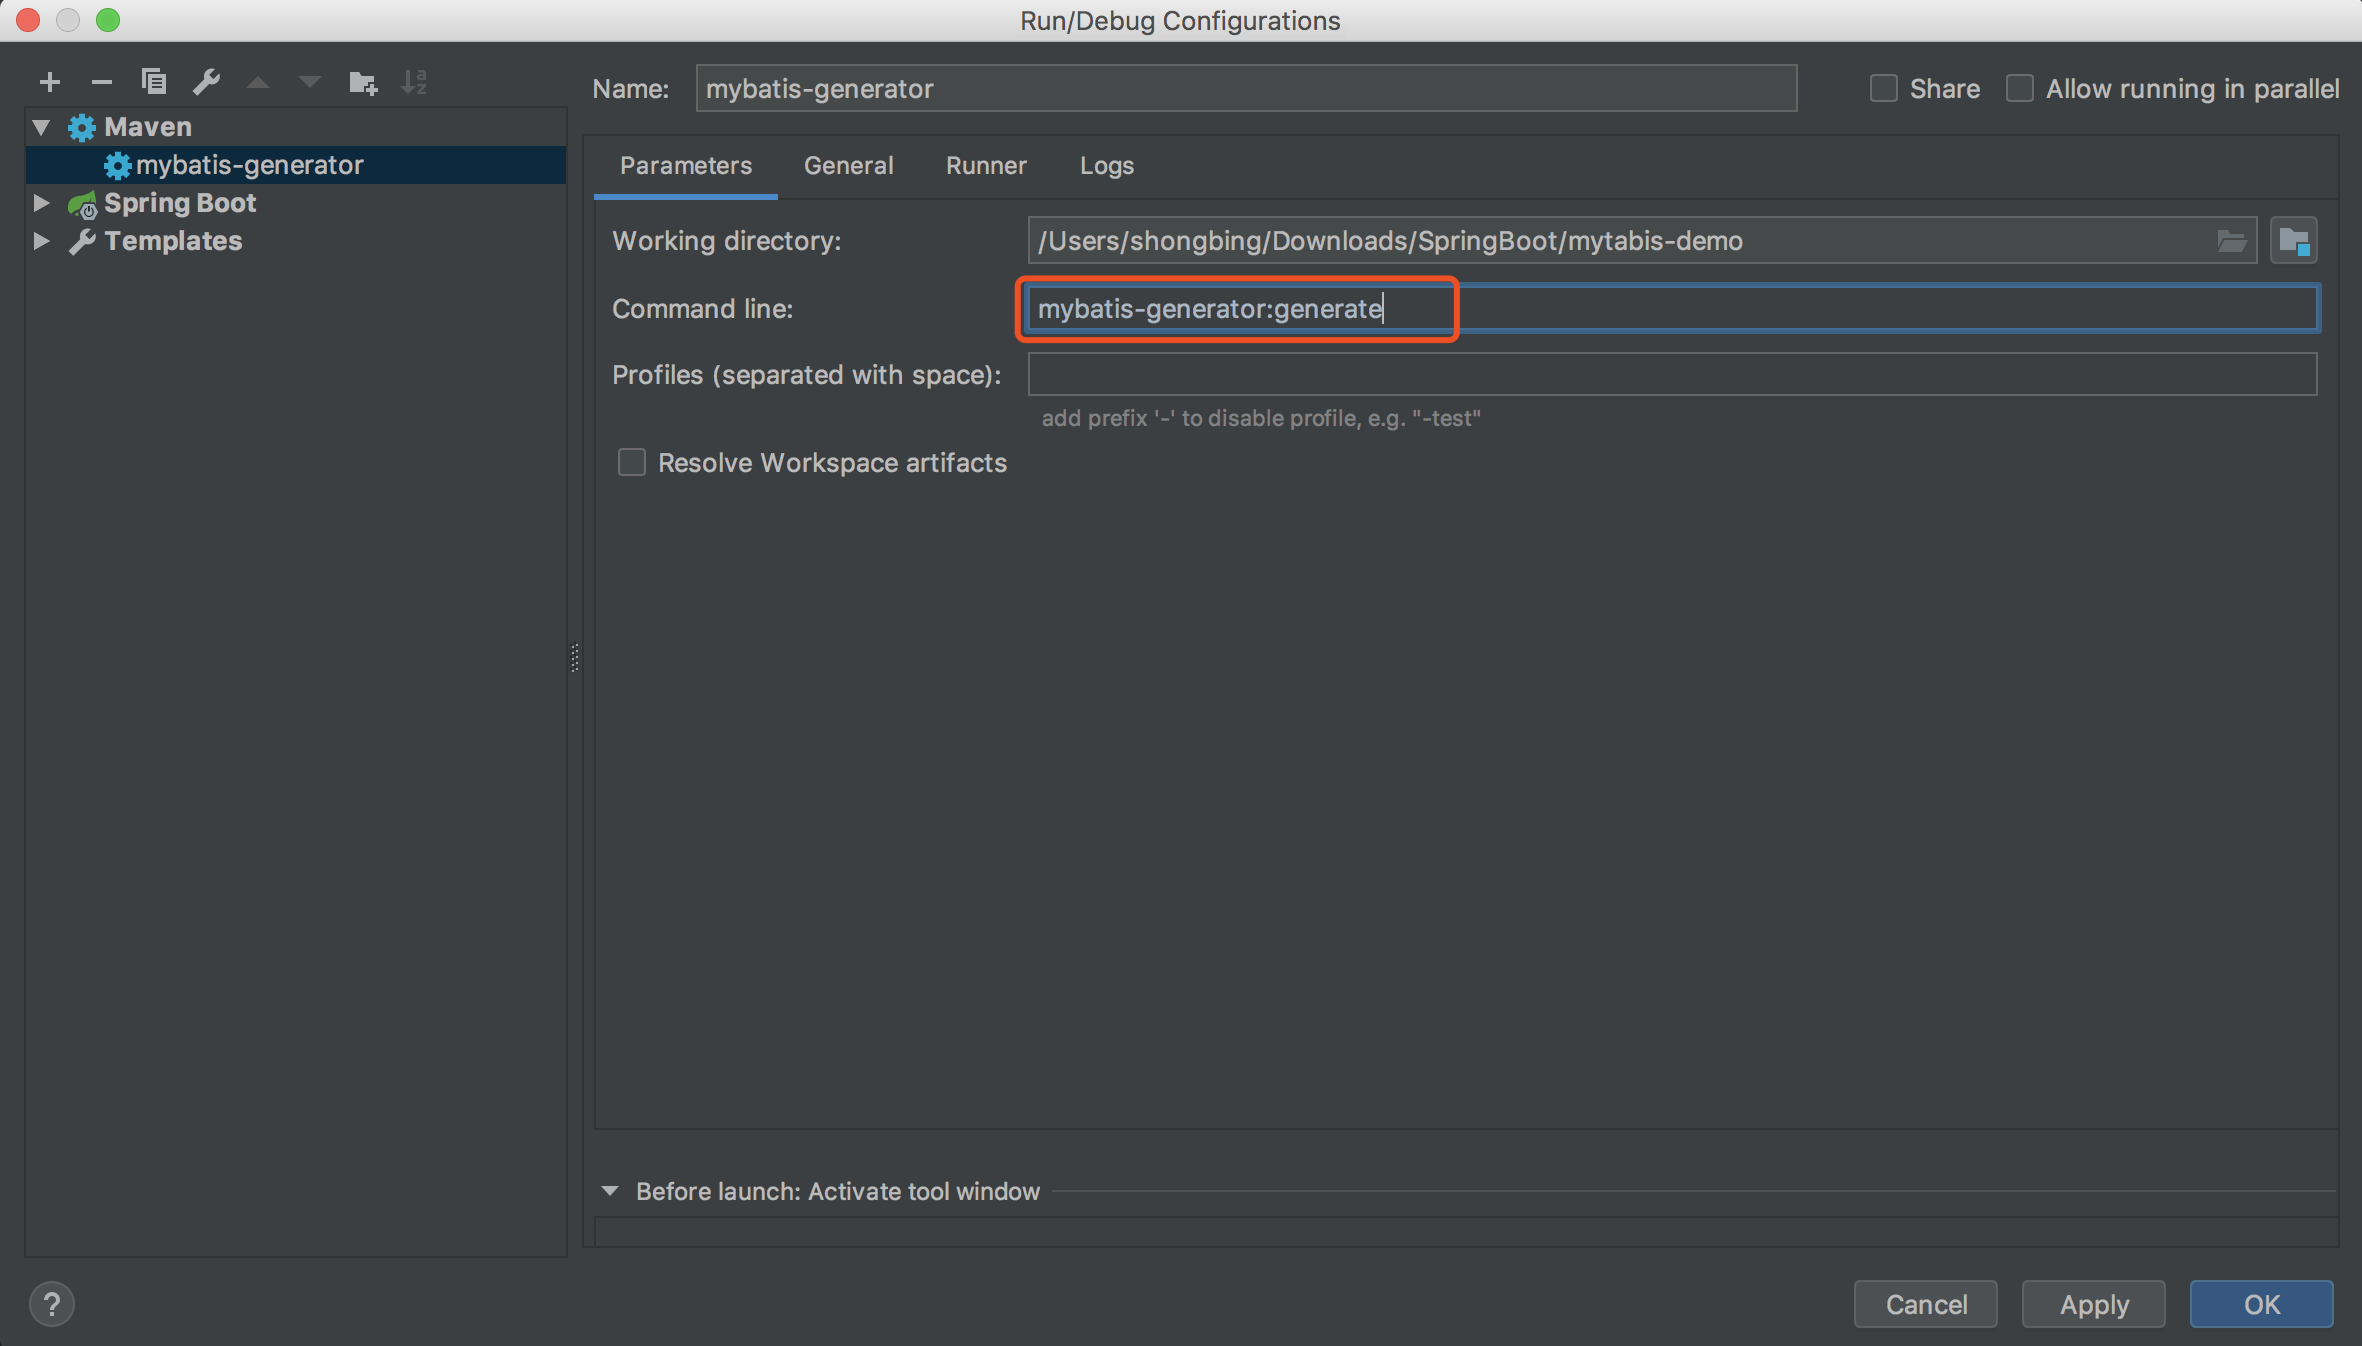This screenshot has width=2362, height=1346.
Task: Focus the Profiles input field
Action: (x=1673, y=374)
